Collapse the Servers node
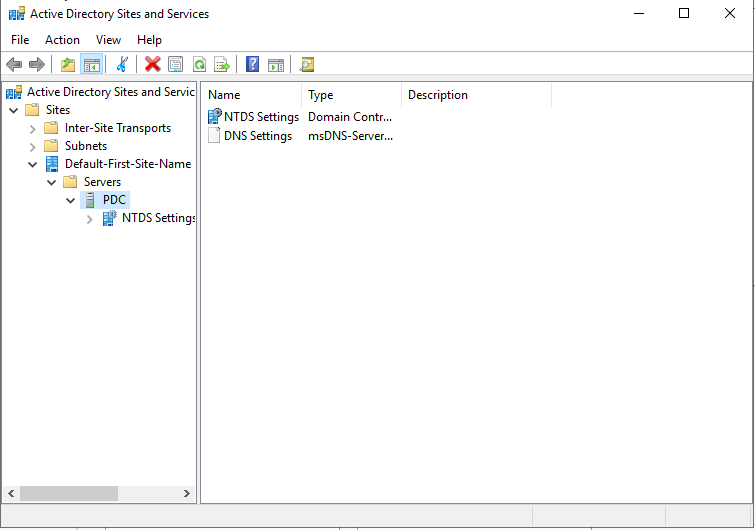This screenshot has height=530, width=755. pos(52,182)
